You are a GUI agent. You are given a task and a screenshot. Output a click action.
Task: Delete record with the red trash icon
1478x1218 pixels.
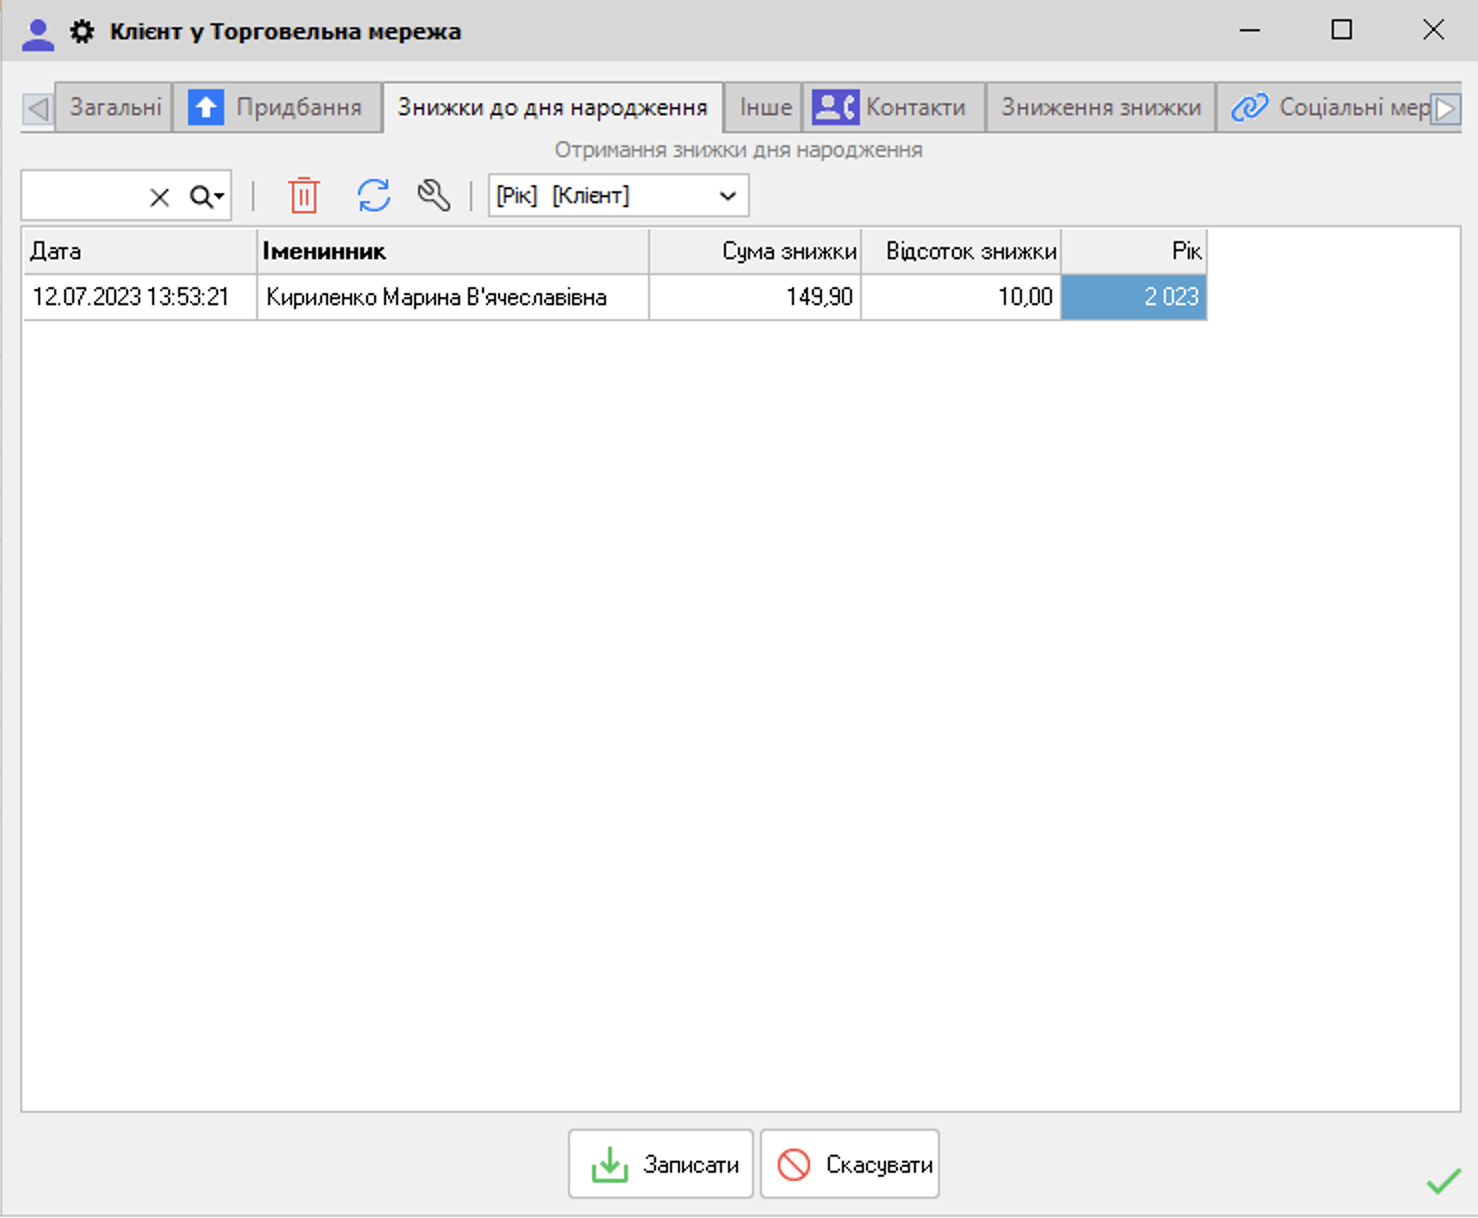304,195
